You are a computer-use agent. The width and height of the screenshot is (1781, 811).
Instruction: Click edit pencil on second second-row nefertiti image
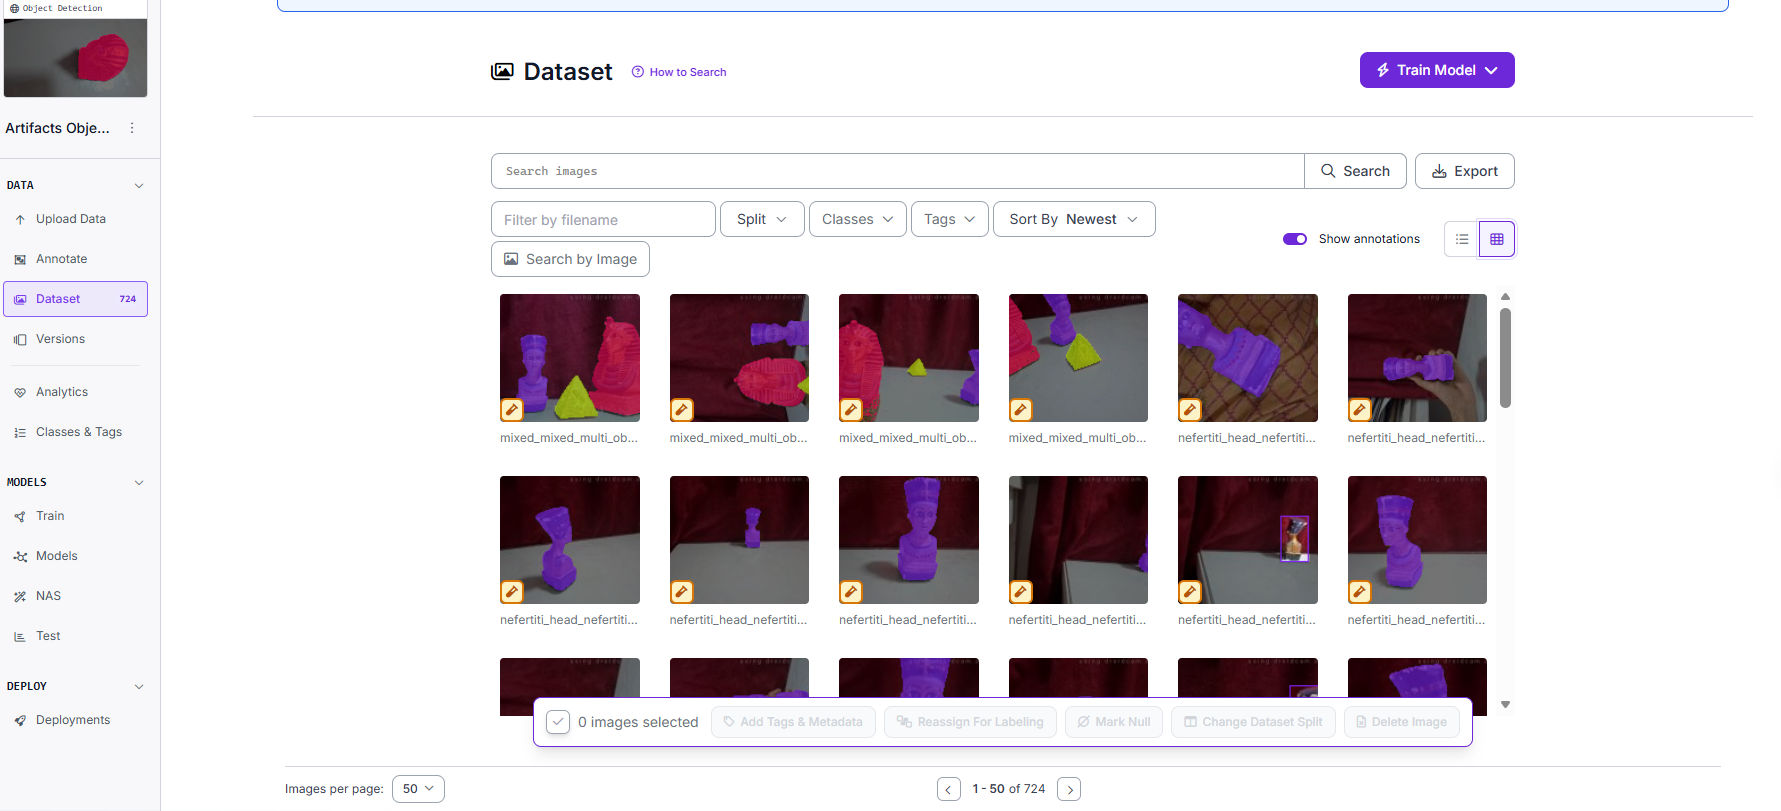682,591
